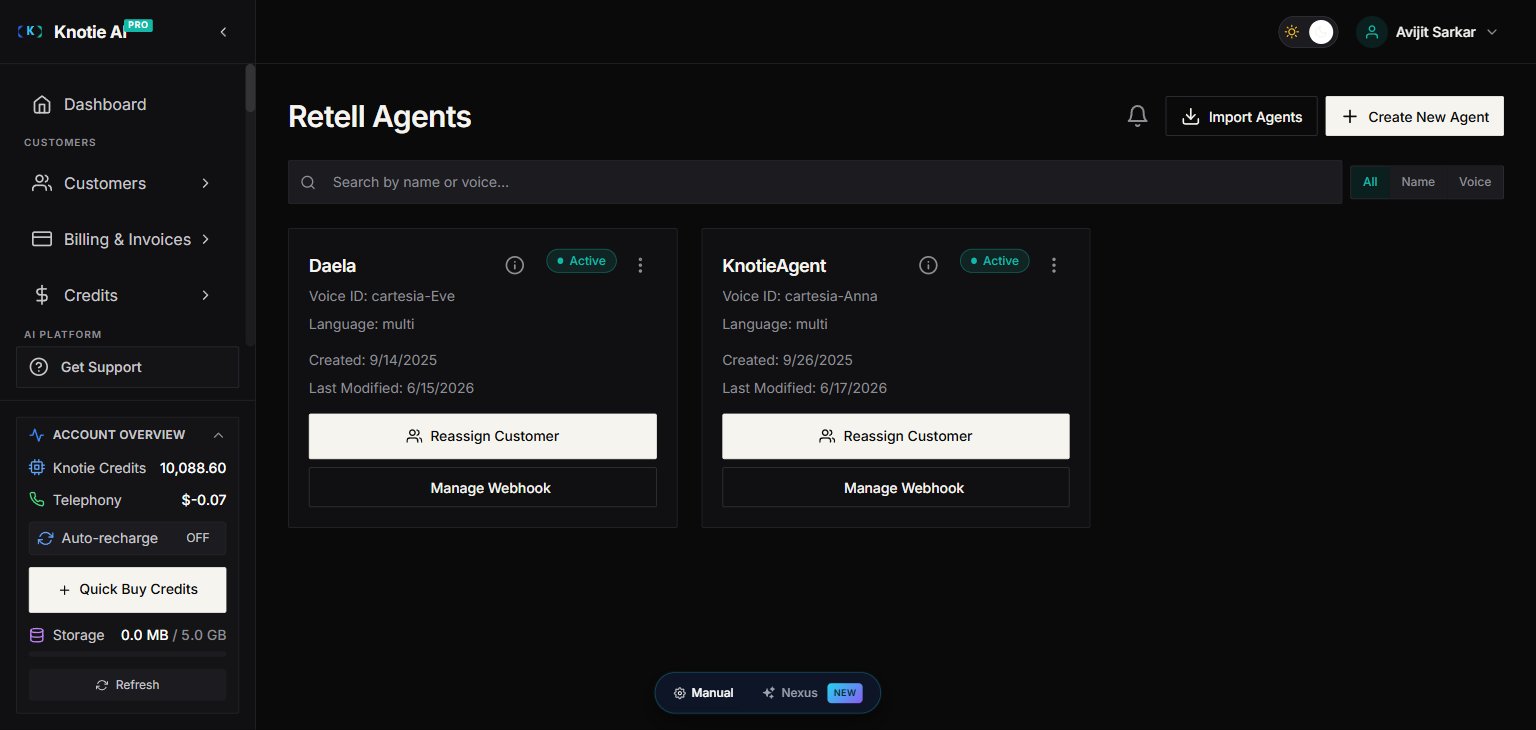Viewport: 1536px width, 730px height.
Task: Collapse the sidebar with the left chevron
Action: tap(223, 32)
